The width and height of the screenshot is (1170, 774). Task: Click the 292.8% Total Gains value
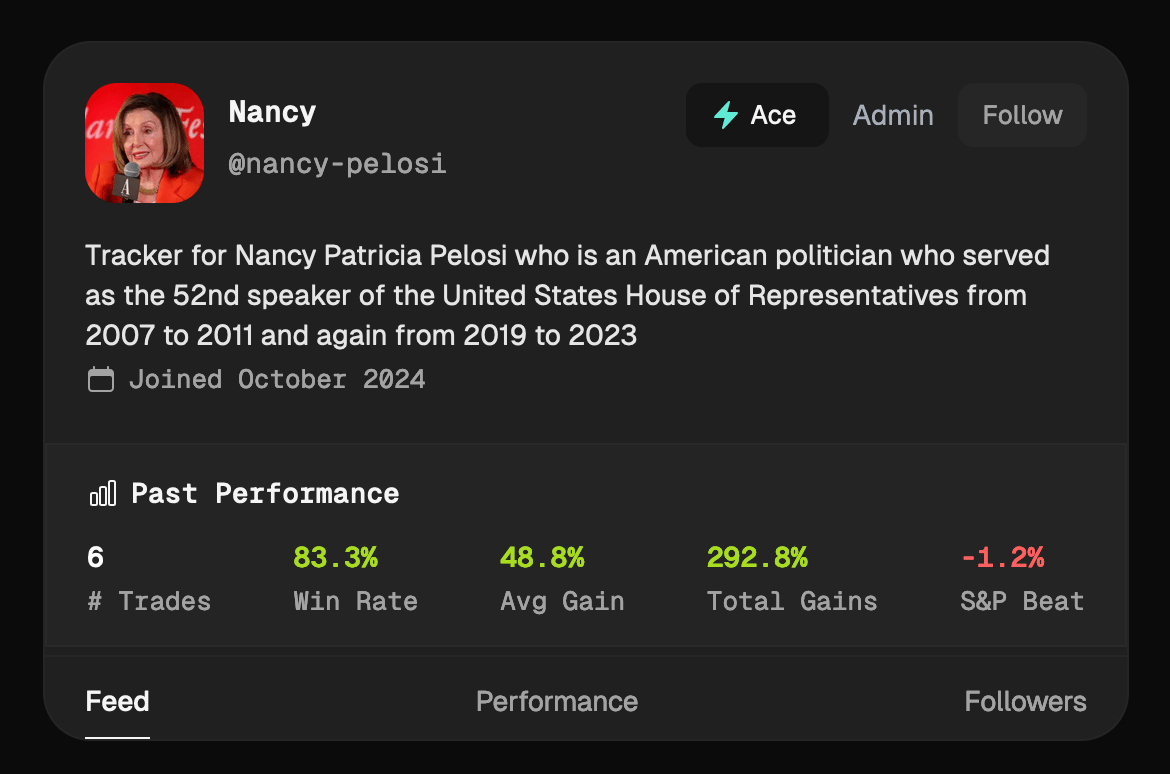point(757,558)
